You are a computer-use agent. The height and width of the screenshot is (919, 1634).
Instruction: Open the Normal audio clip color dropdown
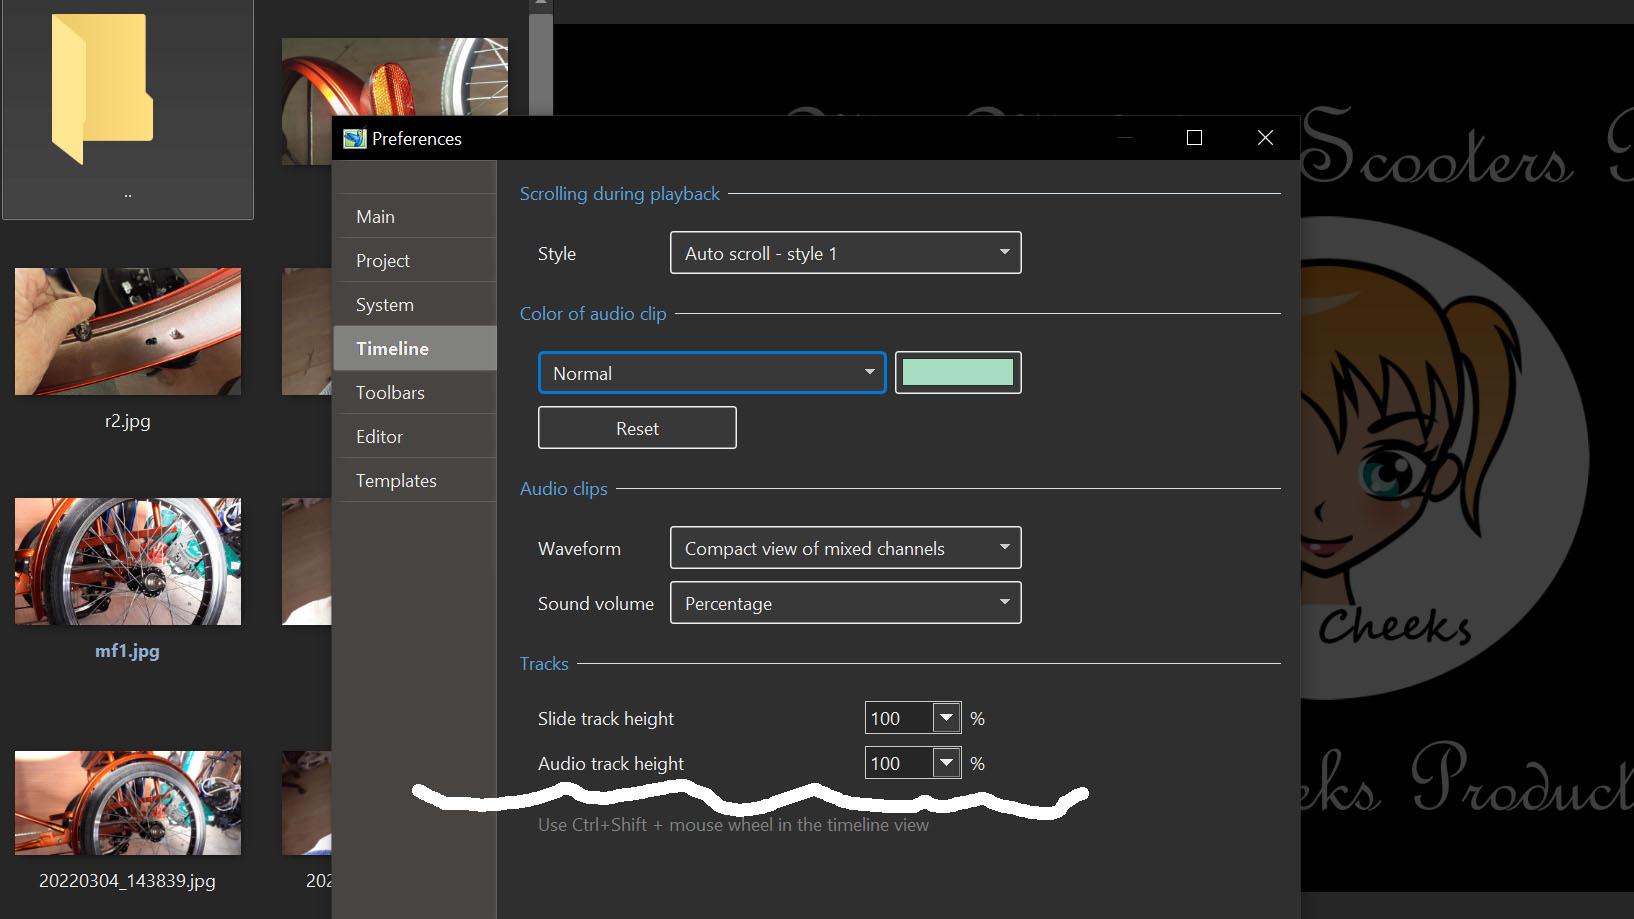711,373
